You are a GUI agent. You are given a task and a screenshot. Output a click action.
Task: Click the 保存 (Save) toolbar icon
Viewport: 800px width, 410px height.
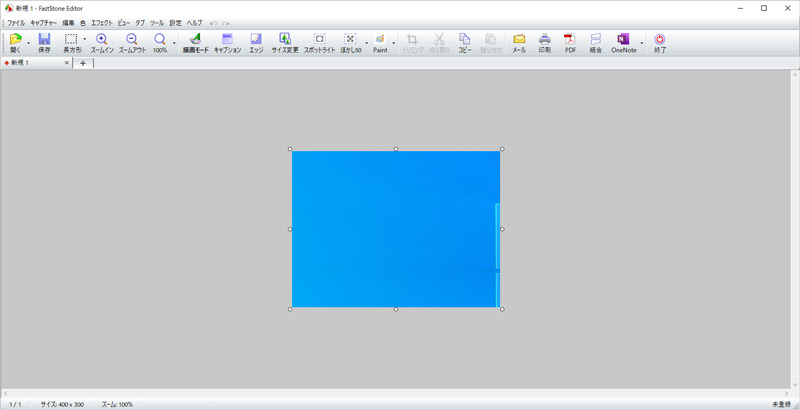[44, 42]
